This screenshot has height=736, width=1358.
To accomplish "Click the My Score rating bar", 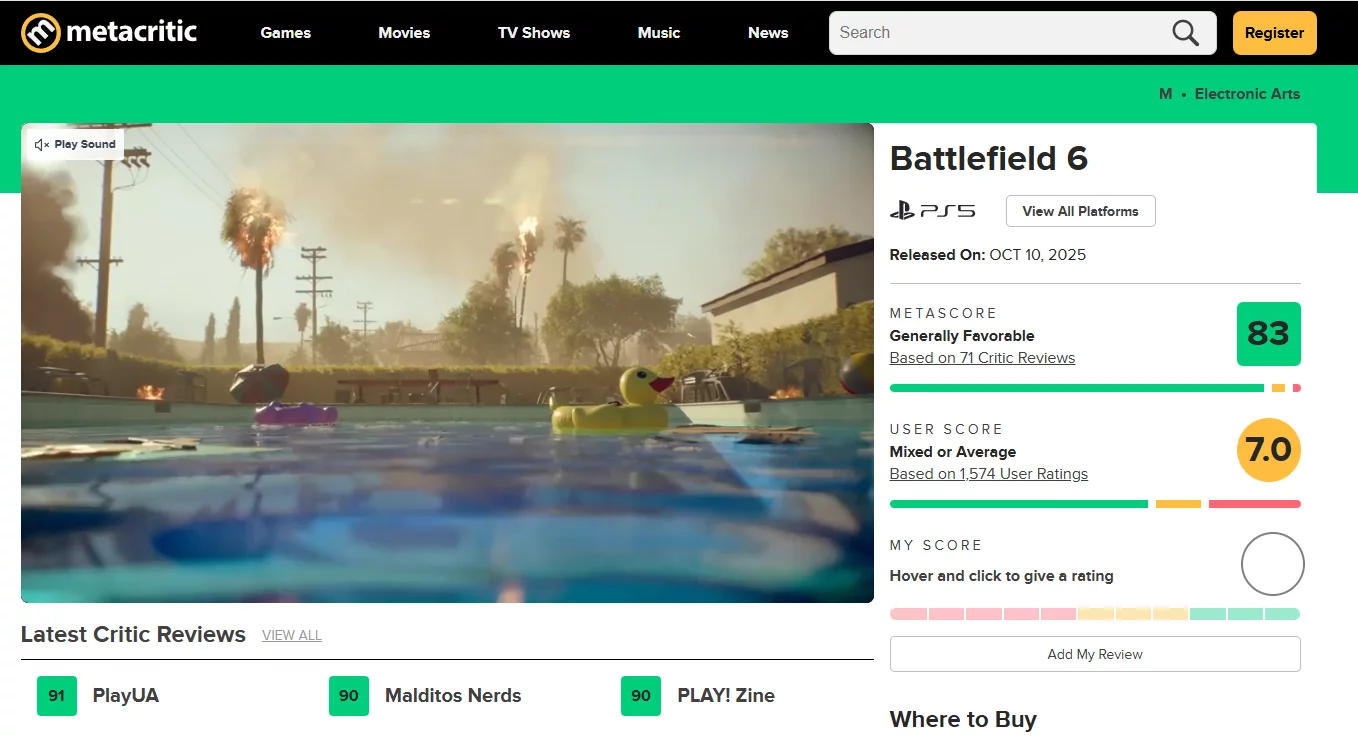I will (x=1095, y=614).
